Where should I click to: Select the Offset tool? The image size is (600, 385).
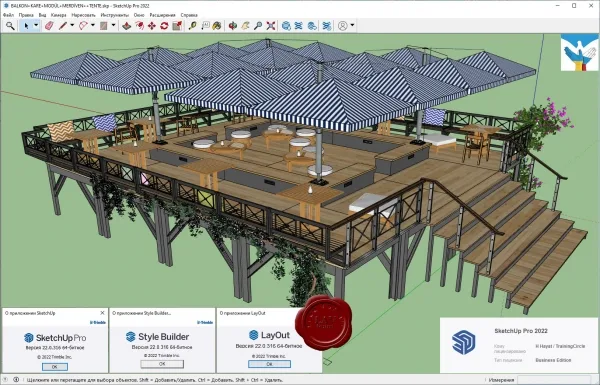pyautogui.click(x=140, y=26)
